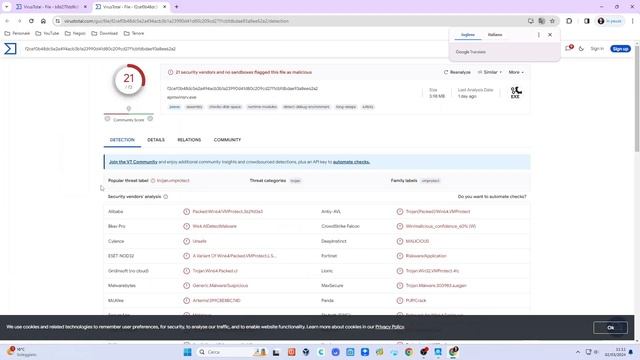The width and height of the screenshot is (640, 360).
Task: Click the EXE file type icon
Action: tap(516, 92)
